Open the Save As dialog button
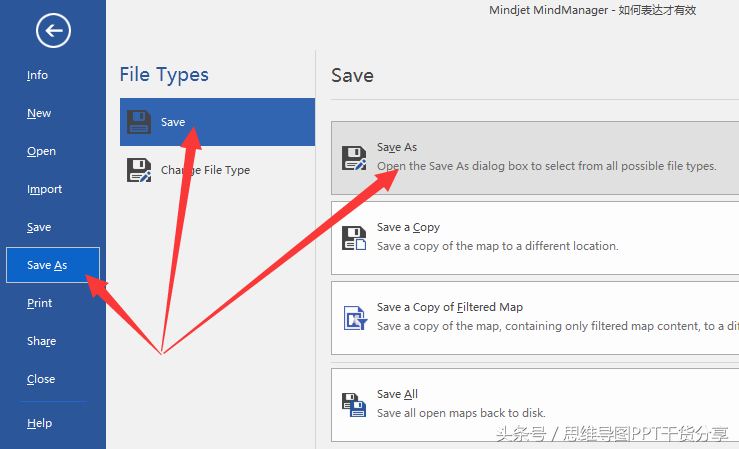The height and width of the screenshot is (449, 739). 535,158
